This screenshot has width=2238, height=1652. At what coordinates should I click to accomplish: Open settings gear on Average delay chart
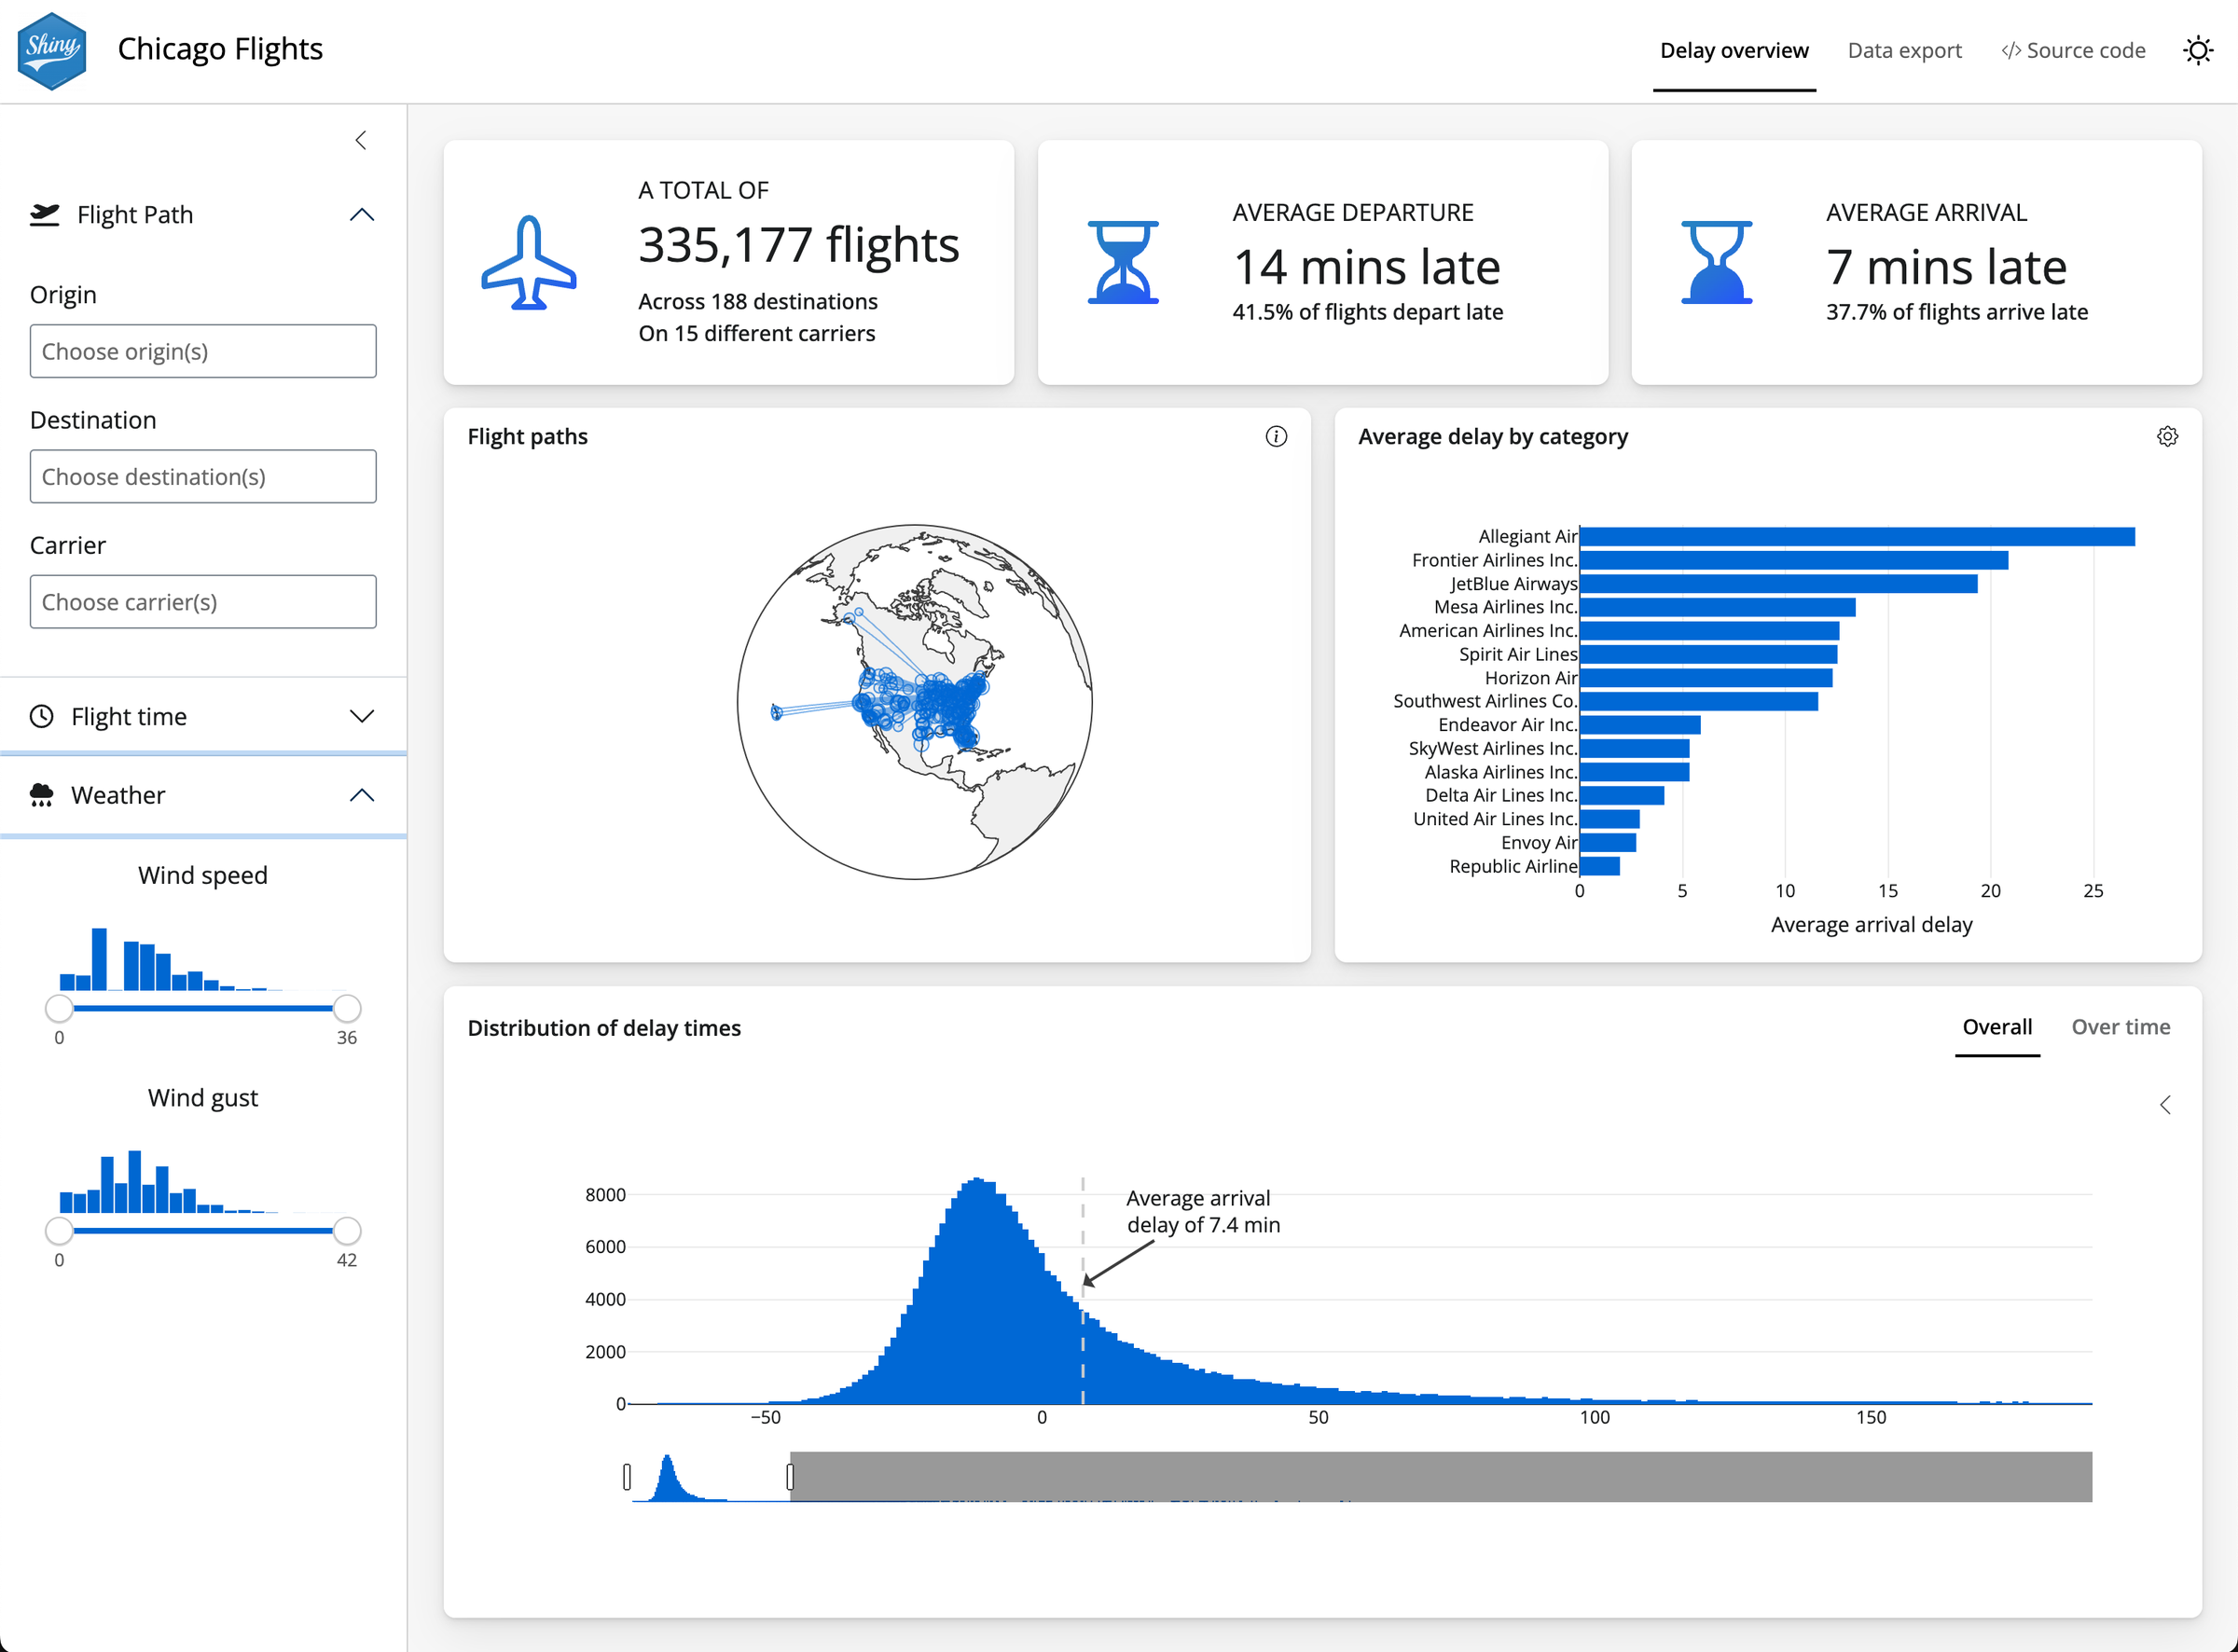tap(2167, 436)
